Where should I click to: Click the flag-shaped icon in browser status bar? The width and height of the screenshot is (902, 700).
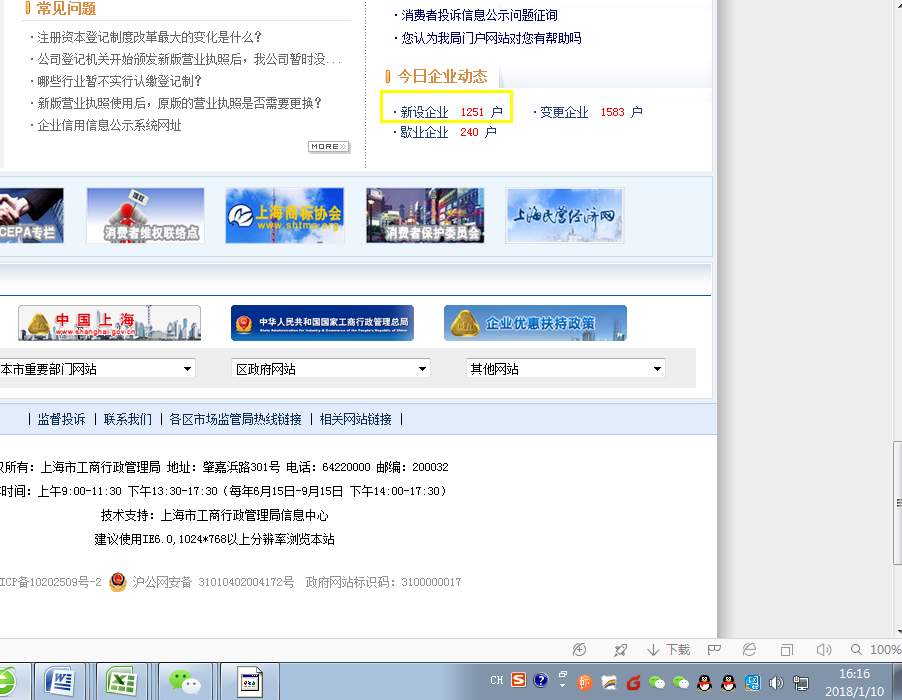714,650
